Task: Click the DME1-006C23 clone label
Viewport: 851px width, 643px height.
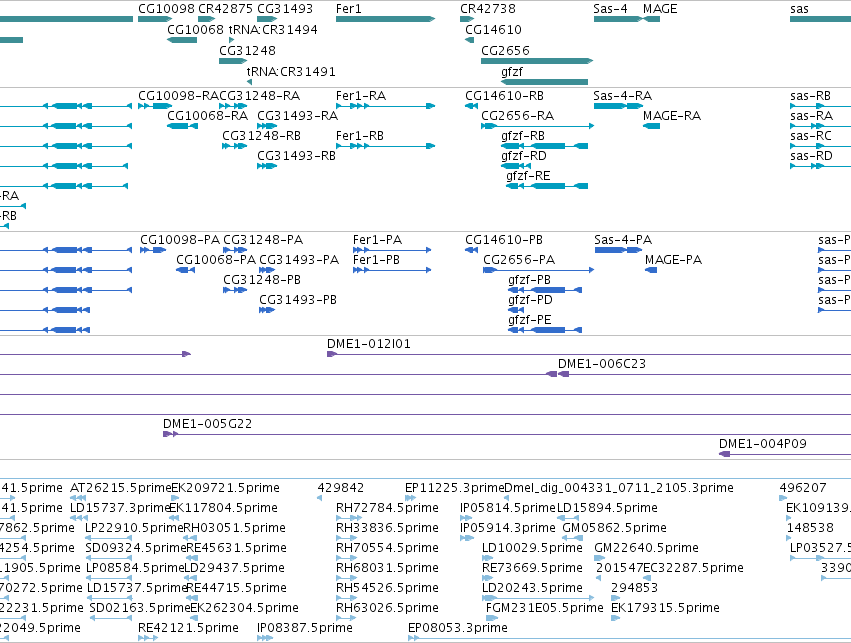Action: pos(602,364)
